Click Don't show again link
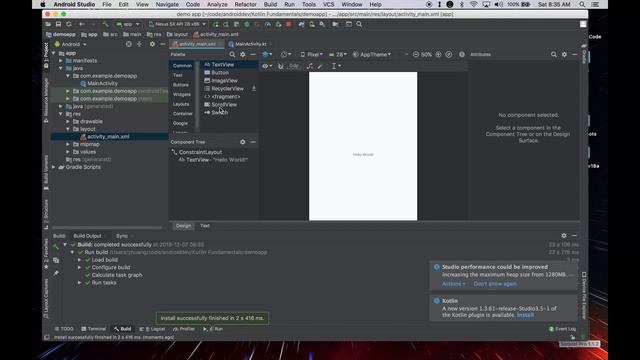Screen dimensions: 640x360 click(x=495, y=284)
